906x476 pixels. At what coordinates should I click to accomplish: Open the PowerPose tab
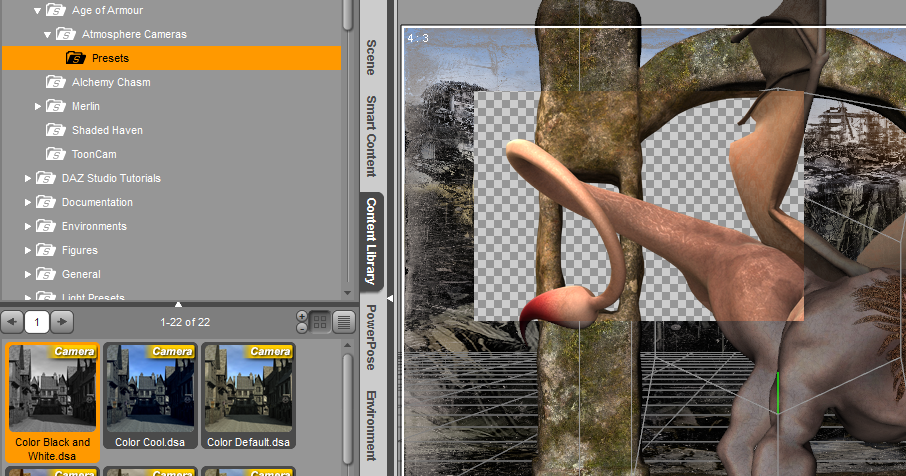(371, 337)
